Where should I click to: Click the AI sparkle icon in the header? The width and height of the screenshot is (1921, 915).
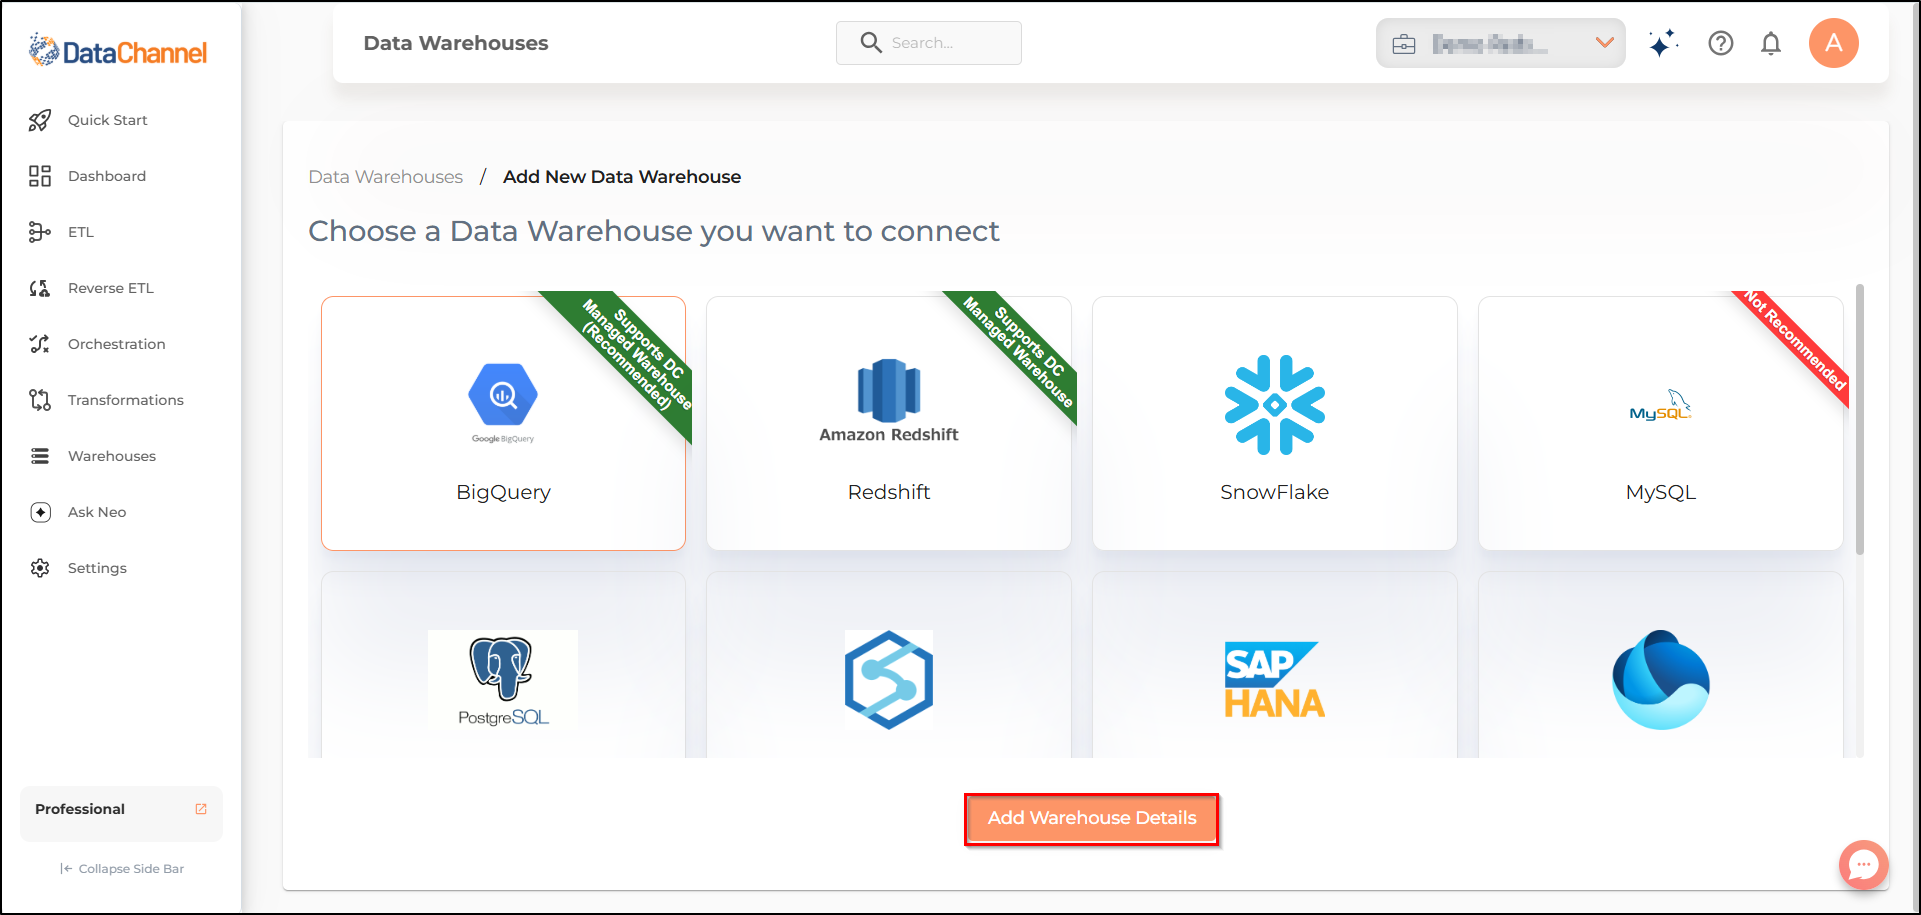point(1663,43)
